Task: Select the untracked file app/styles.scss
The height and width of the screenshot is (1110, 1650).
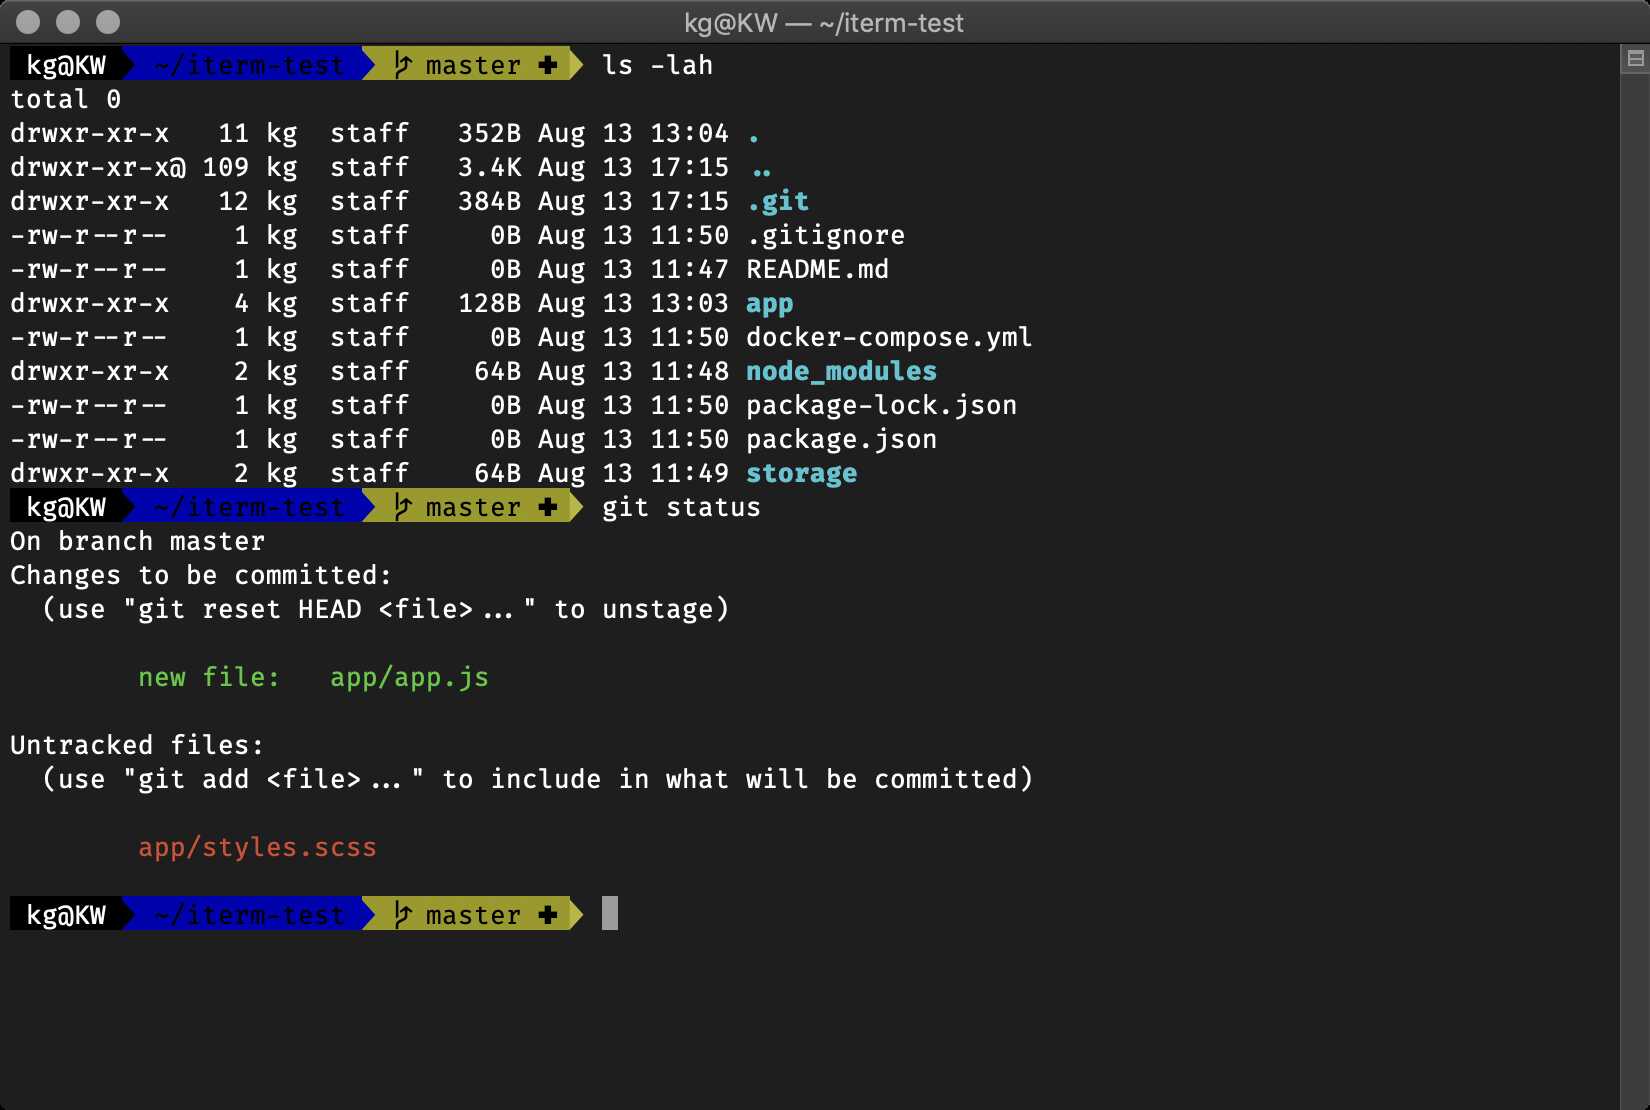Action: [258, 847]
